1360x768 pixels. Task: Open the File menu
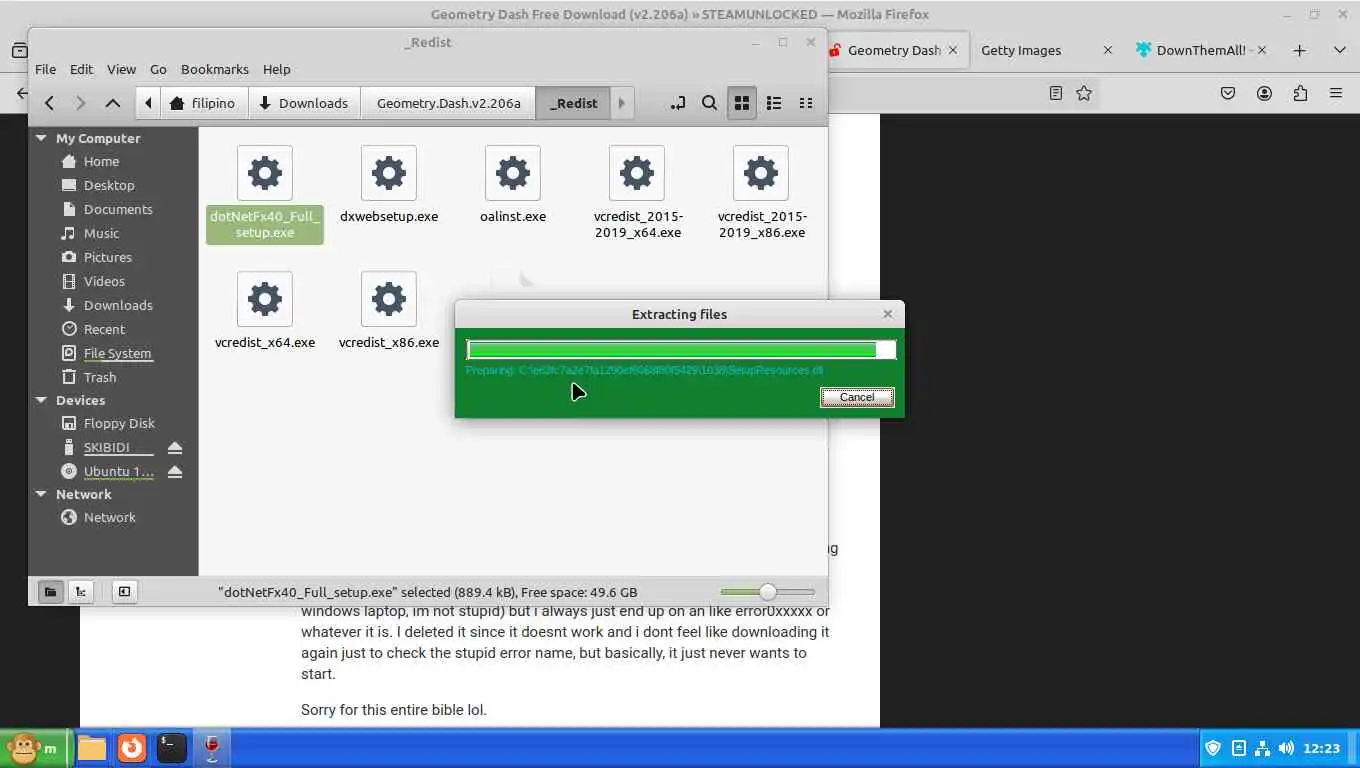(x=46, y=69)
